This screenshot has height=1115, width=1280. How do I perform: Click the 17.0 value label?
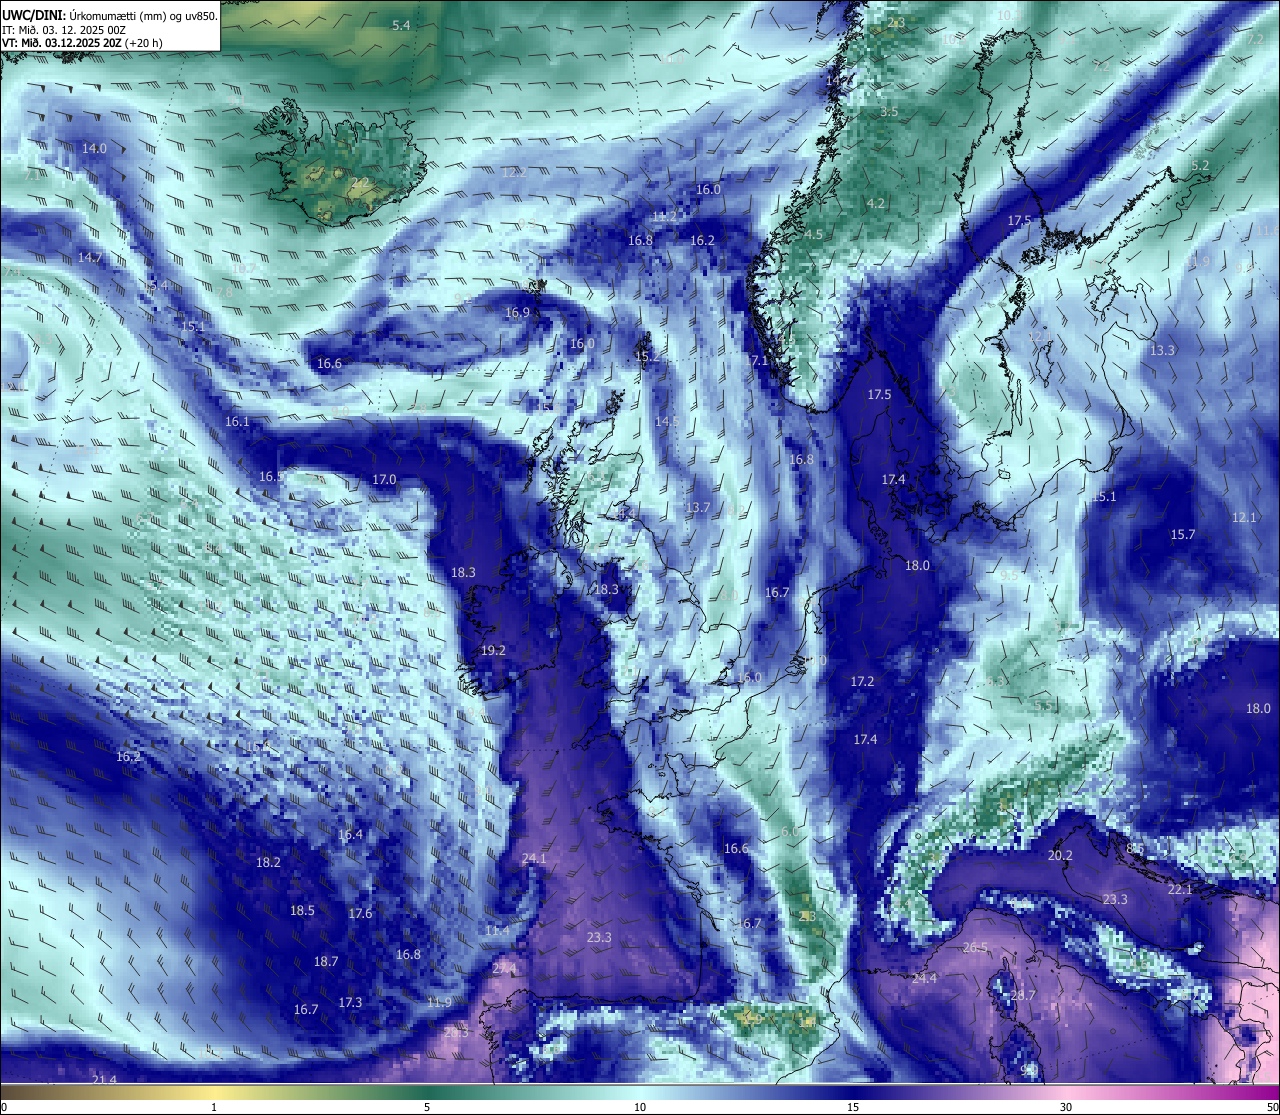coord(384,480)
